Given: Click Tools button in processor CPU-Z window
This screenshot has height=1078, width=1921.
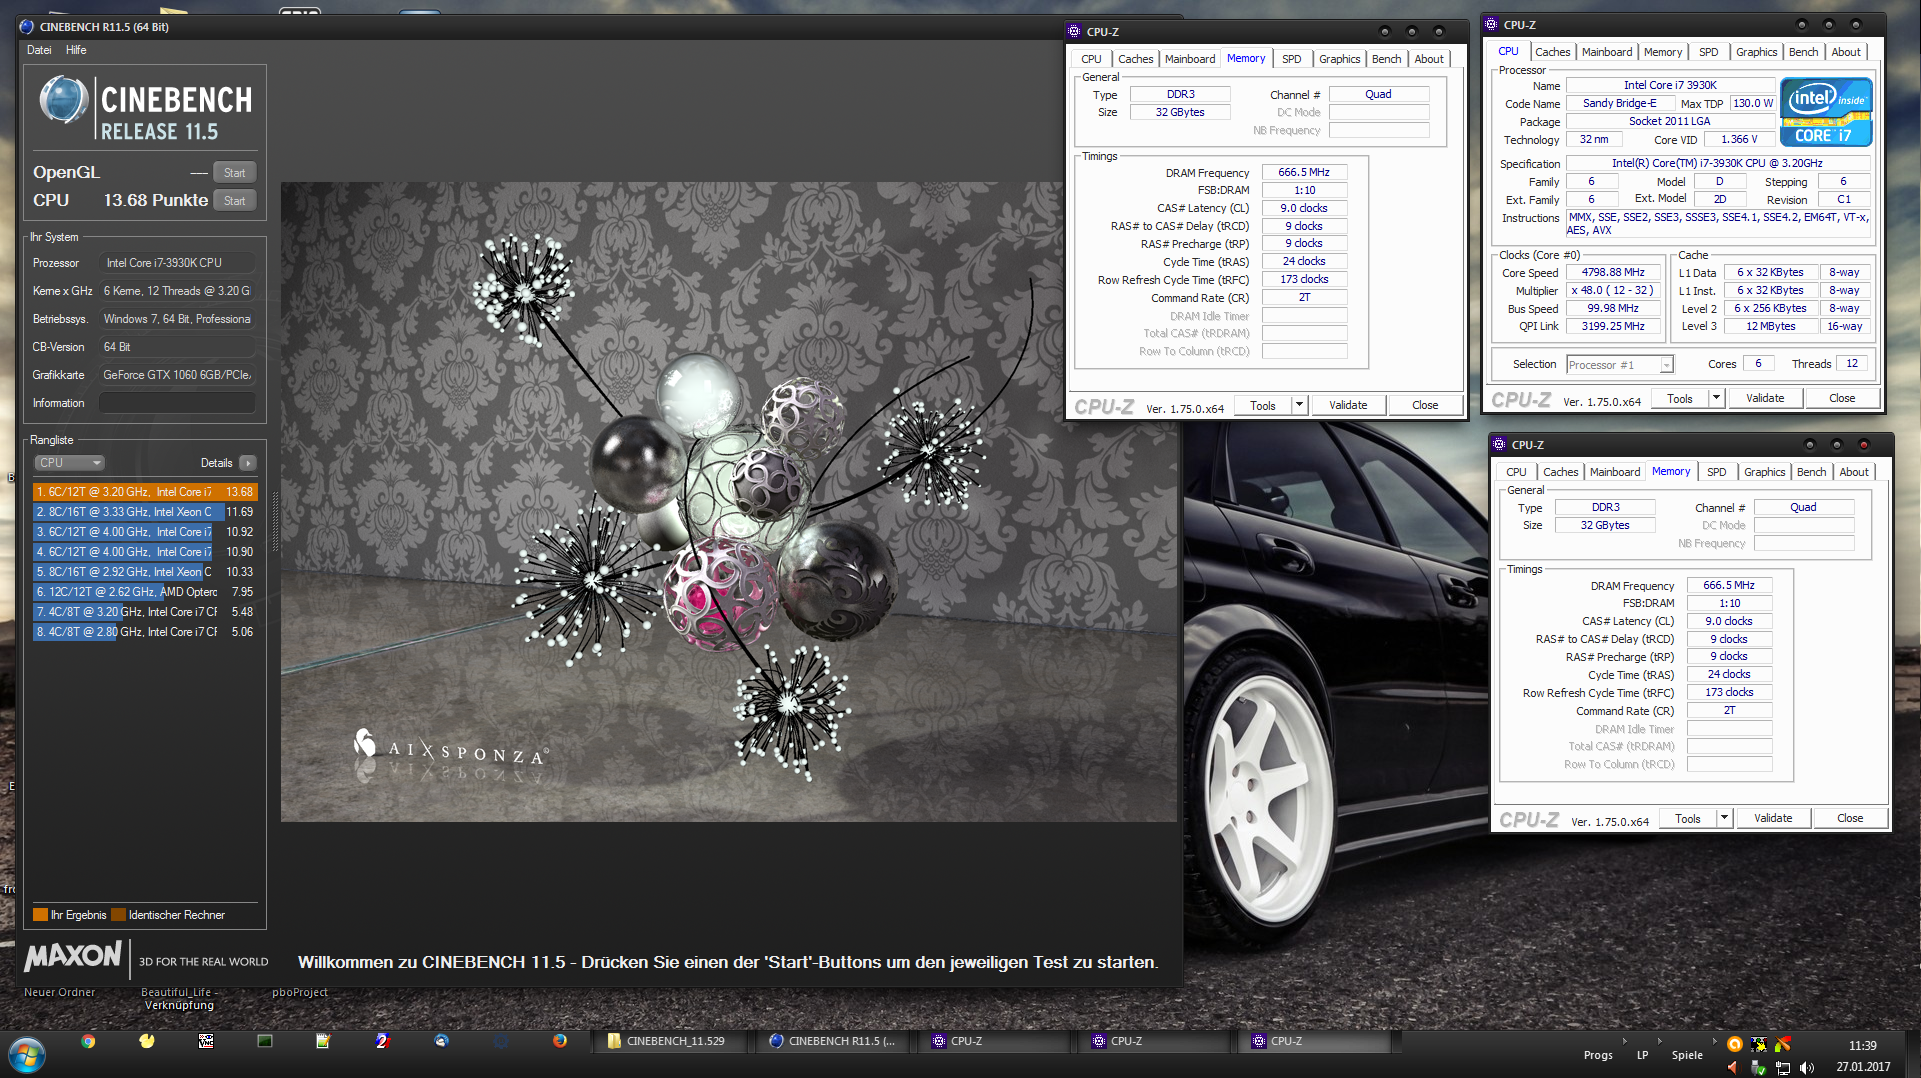Looking at the screenshot, I should click(1679, 398).
